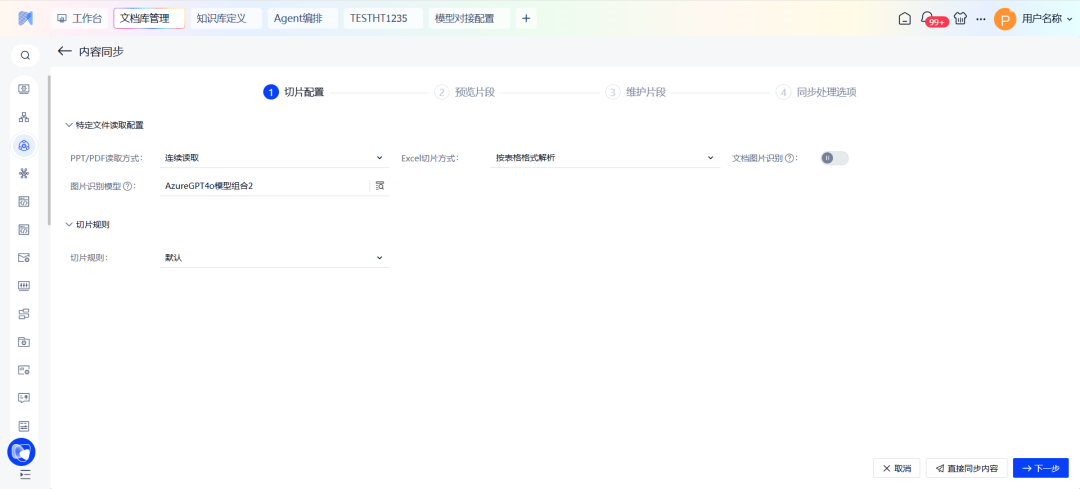The height and width of the screenshot is (489, 1080).
Task: Collapse the 特定文件读取配置 section
Action: point(69,125)
